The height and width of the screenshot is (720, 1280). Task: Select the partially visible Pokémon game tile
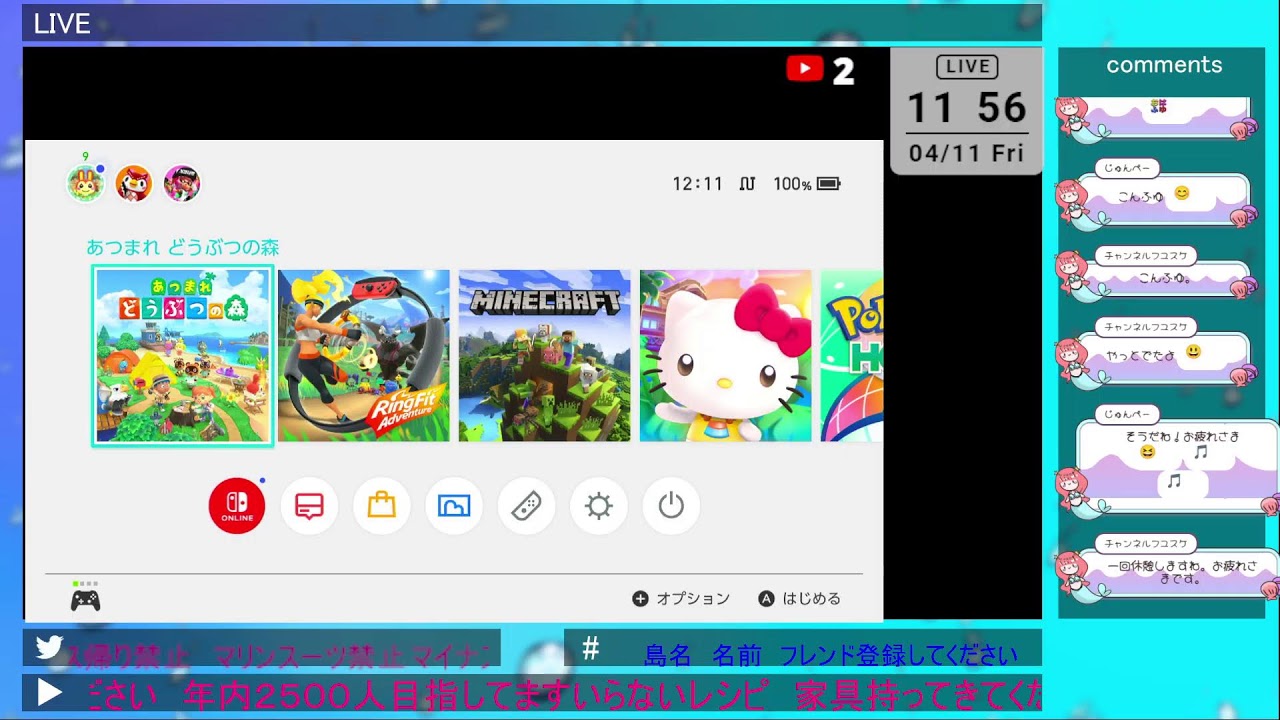(852, 356)
